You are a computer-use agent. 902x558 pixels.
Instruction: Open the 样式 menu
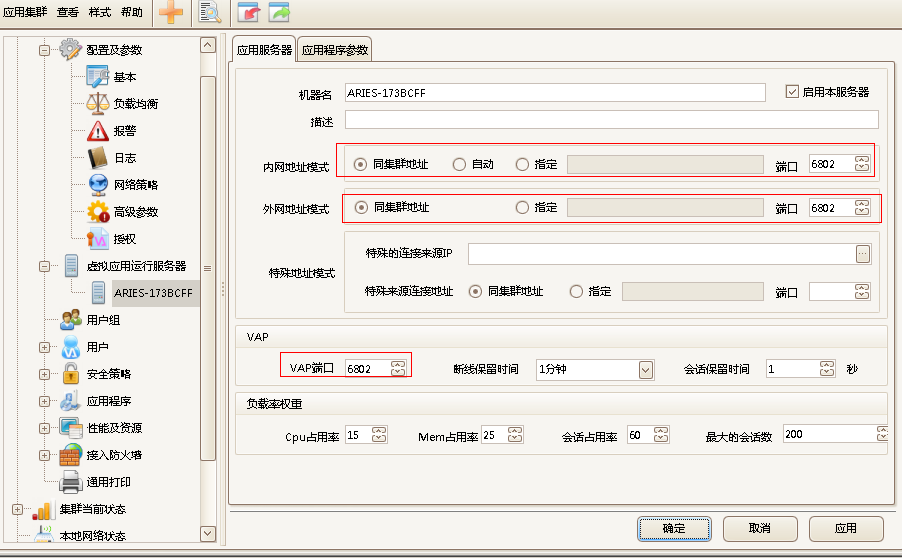tap(100, 12)
